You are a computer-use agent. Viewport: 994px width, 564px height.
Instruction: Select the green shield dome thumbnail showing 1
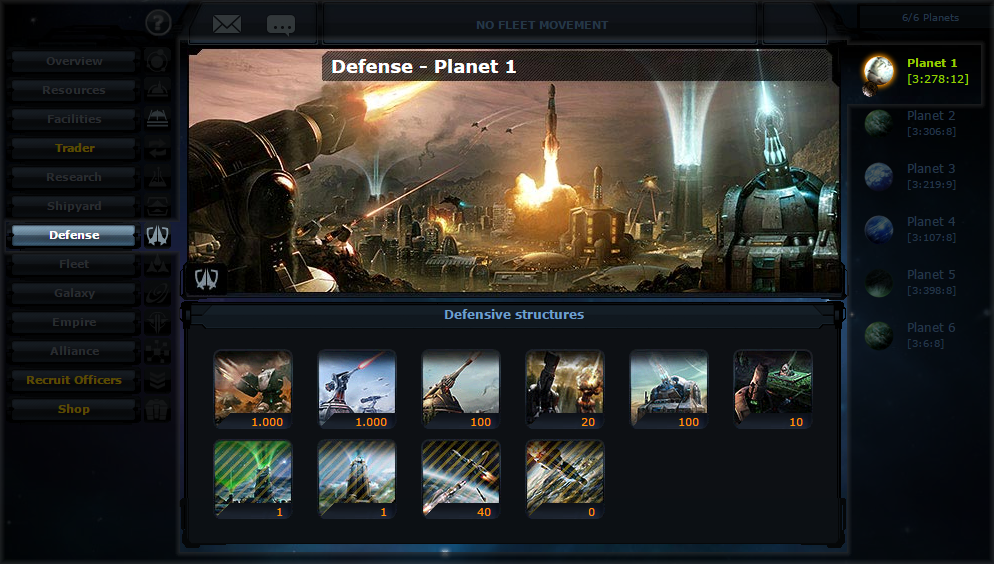(x=253, y=480)
